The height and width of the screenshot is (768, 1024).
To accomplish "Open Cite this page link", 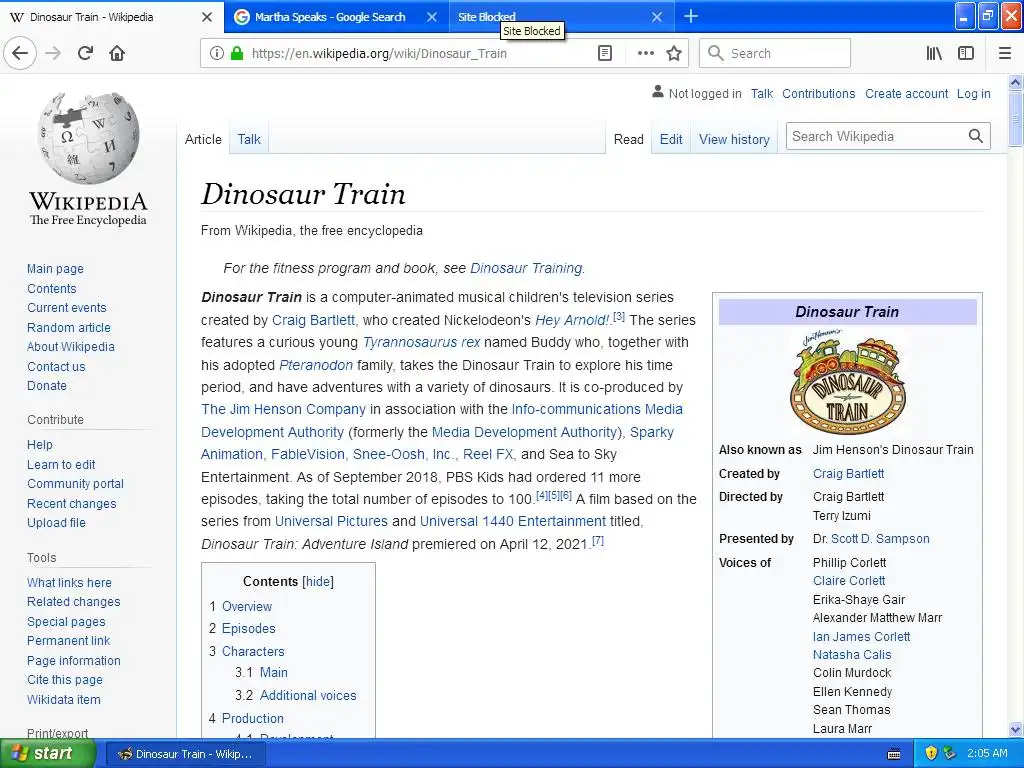I will 65,680.
